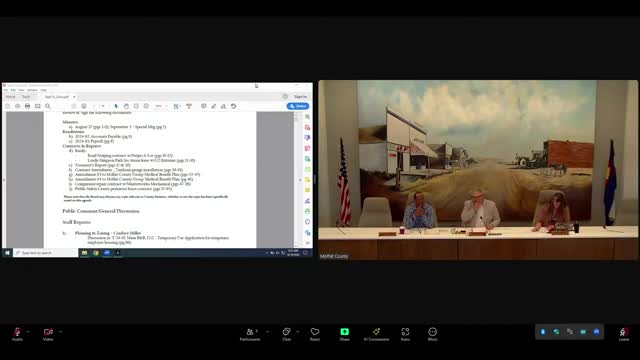Select the hand pan tool in Acrobat
Screen dimensions: 640x360
[x=126, y=106]
